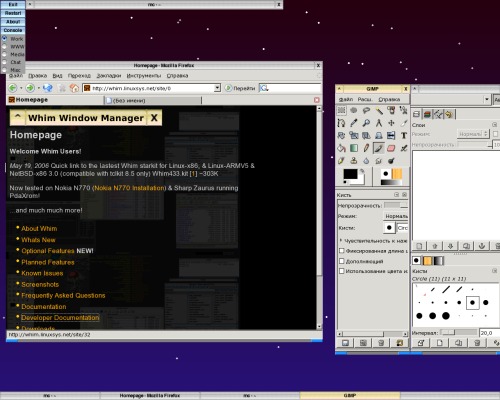Switch to the Channels tab in GIMP dock
This screenshot has width=500, height=400.
pyautogui.click(x=427, y=114)
